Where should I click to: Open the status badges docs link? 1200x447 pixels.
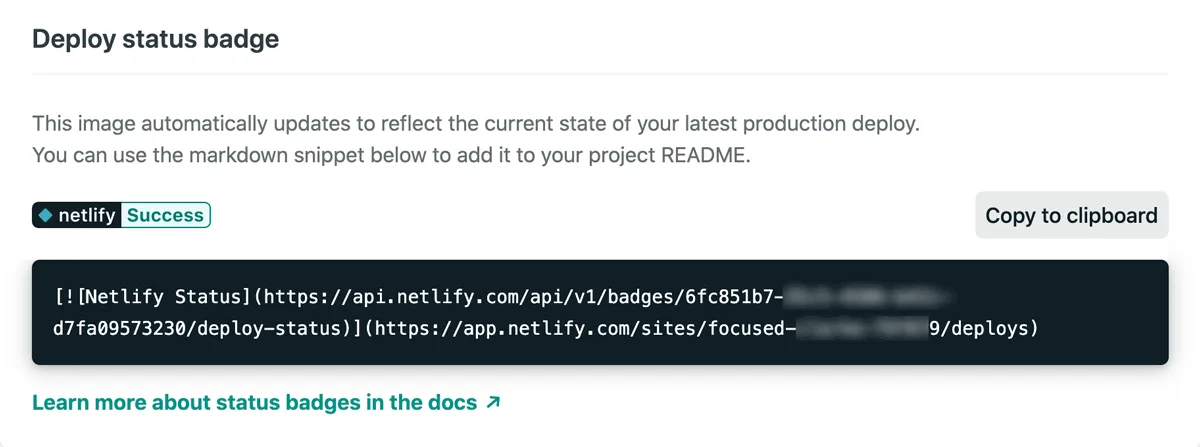(266, 403)
